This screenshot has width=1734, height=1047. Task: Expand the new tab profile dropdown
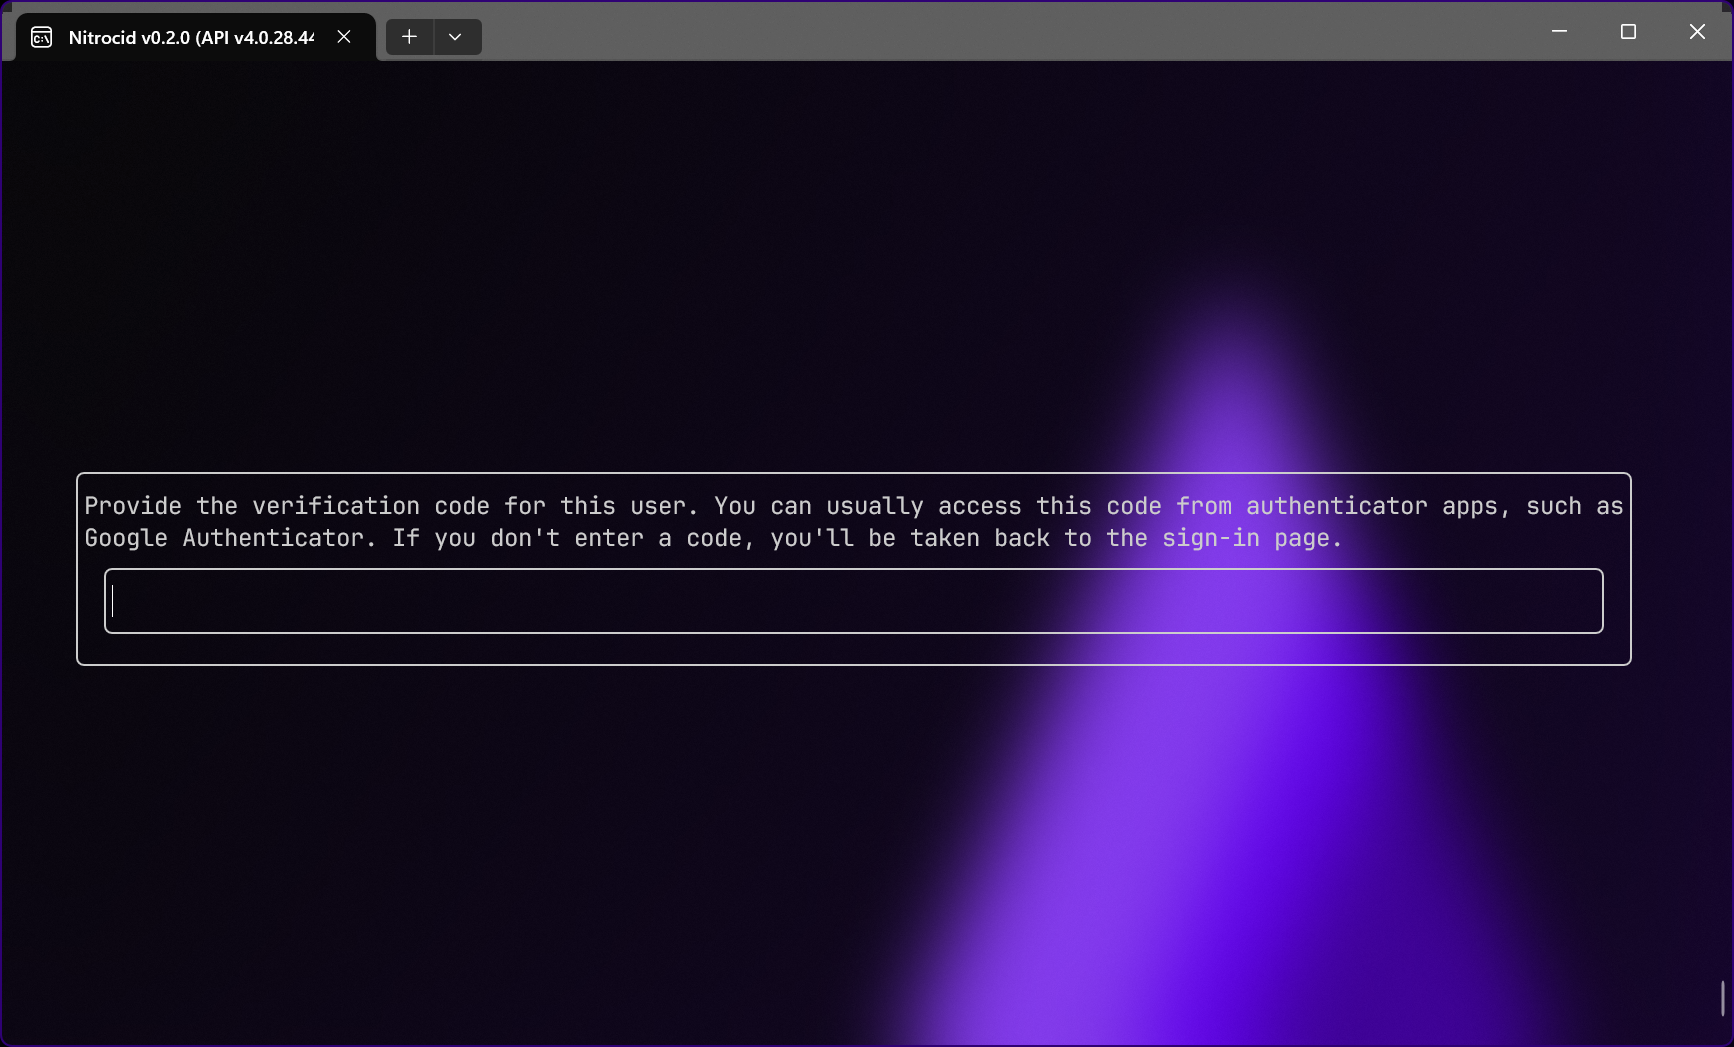click(x=456, y=37)
